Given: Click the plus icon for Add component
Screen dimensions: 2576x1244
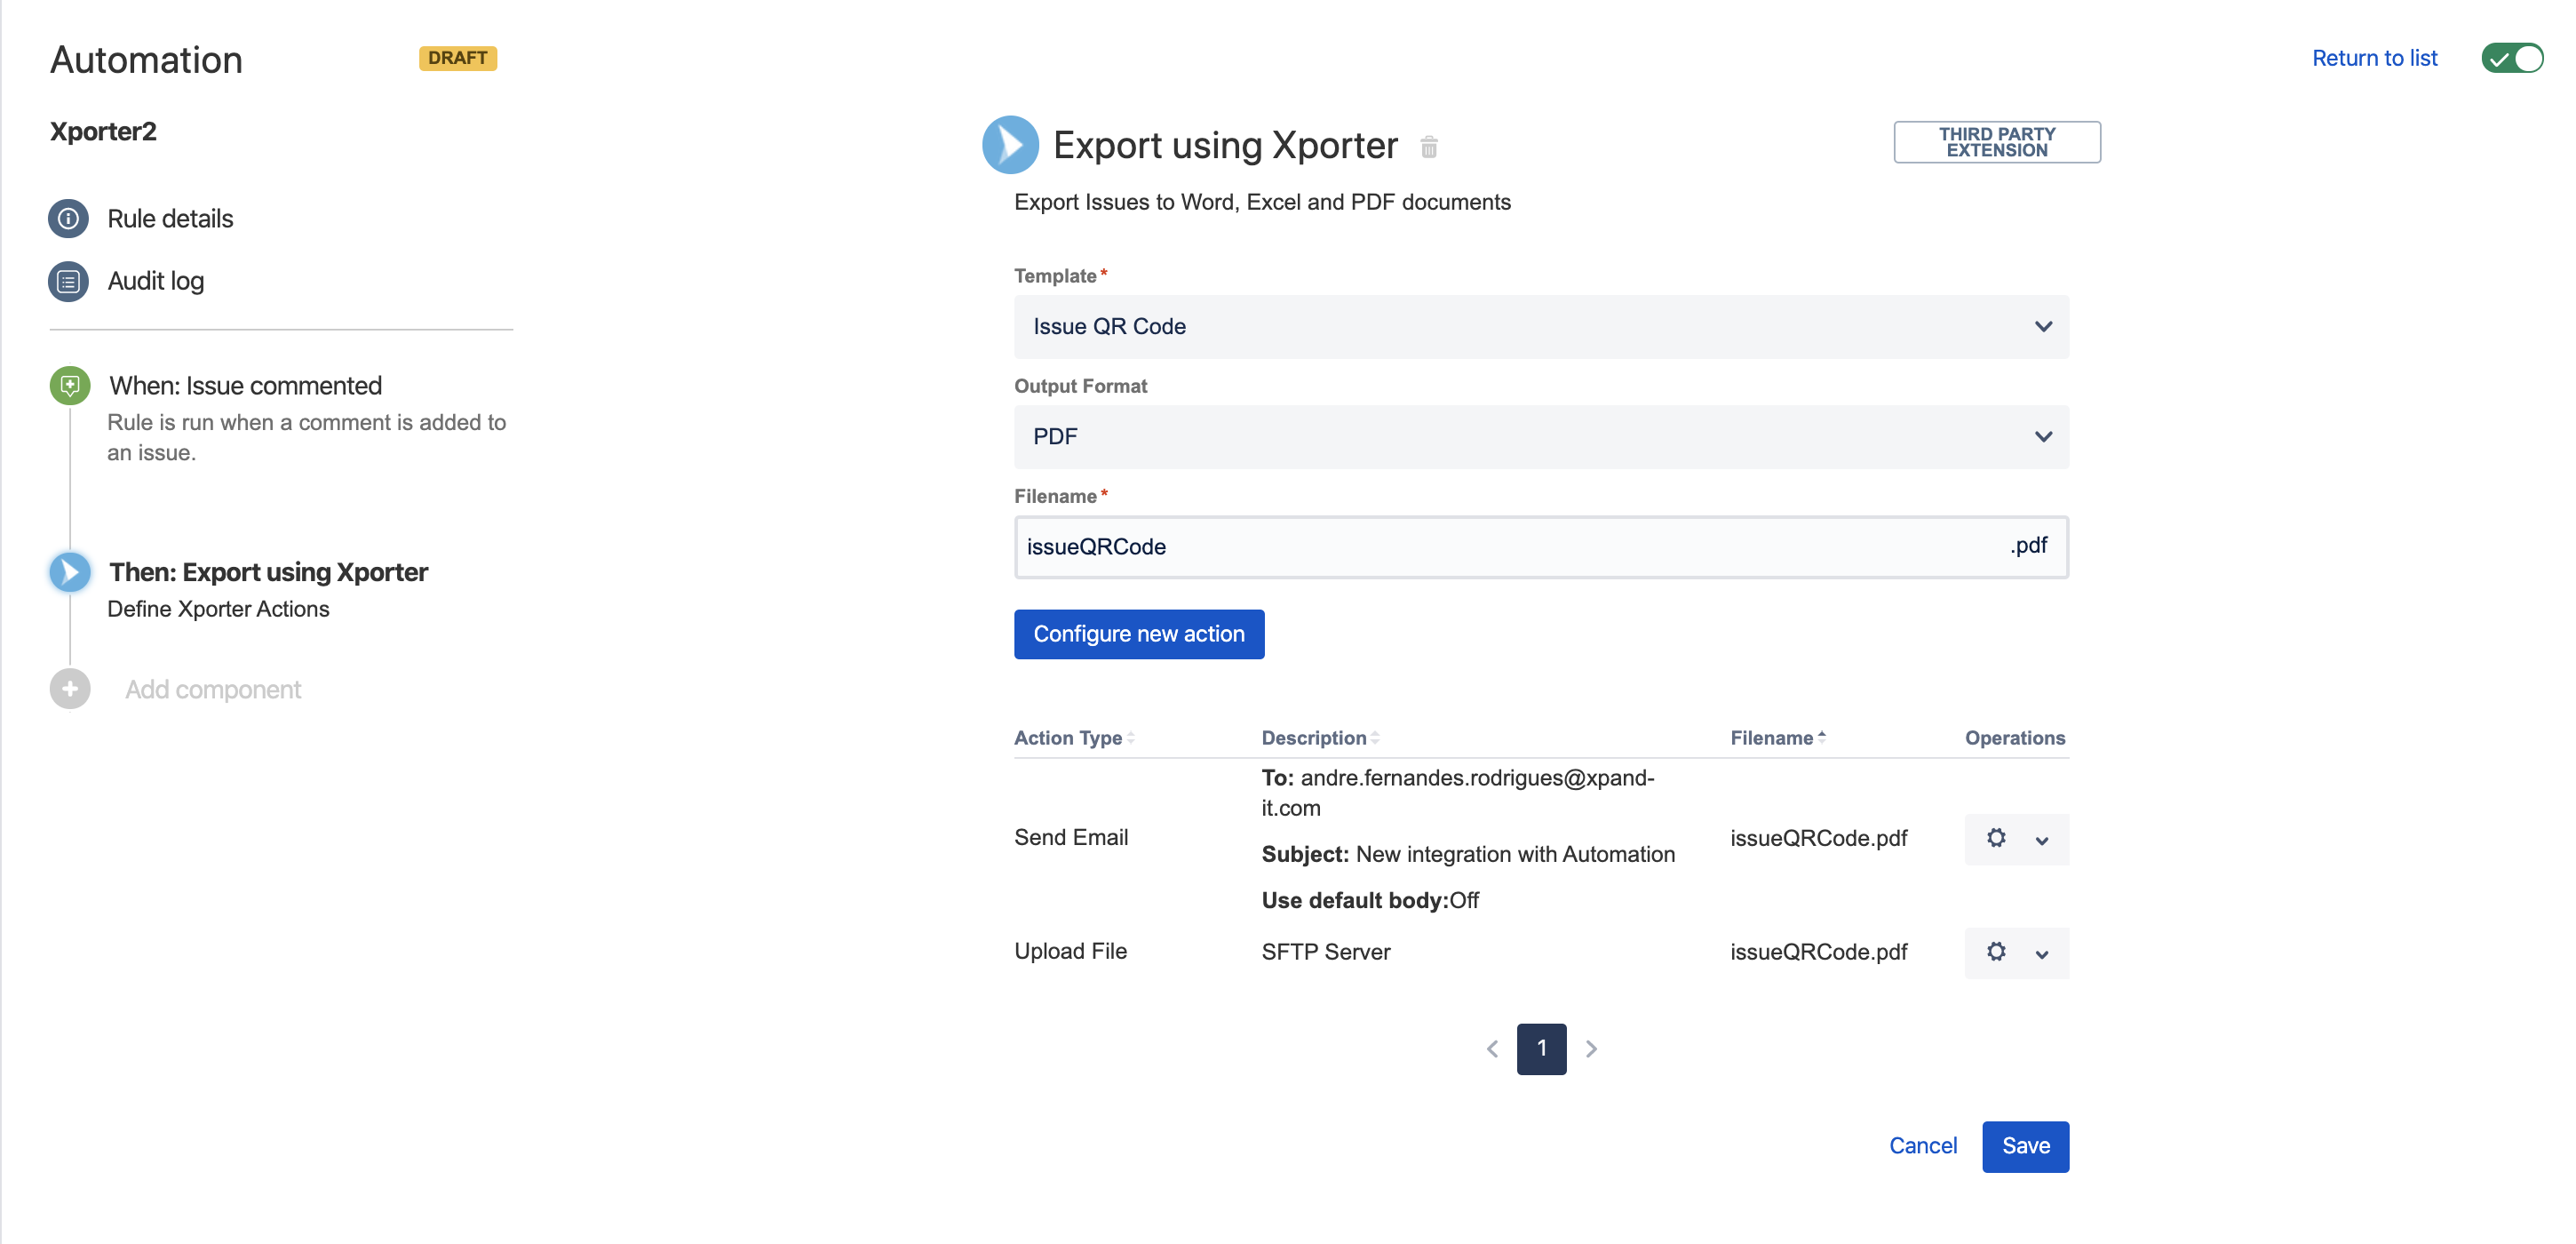Looking at the screenshot, I should [x=70, y=689].
